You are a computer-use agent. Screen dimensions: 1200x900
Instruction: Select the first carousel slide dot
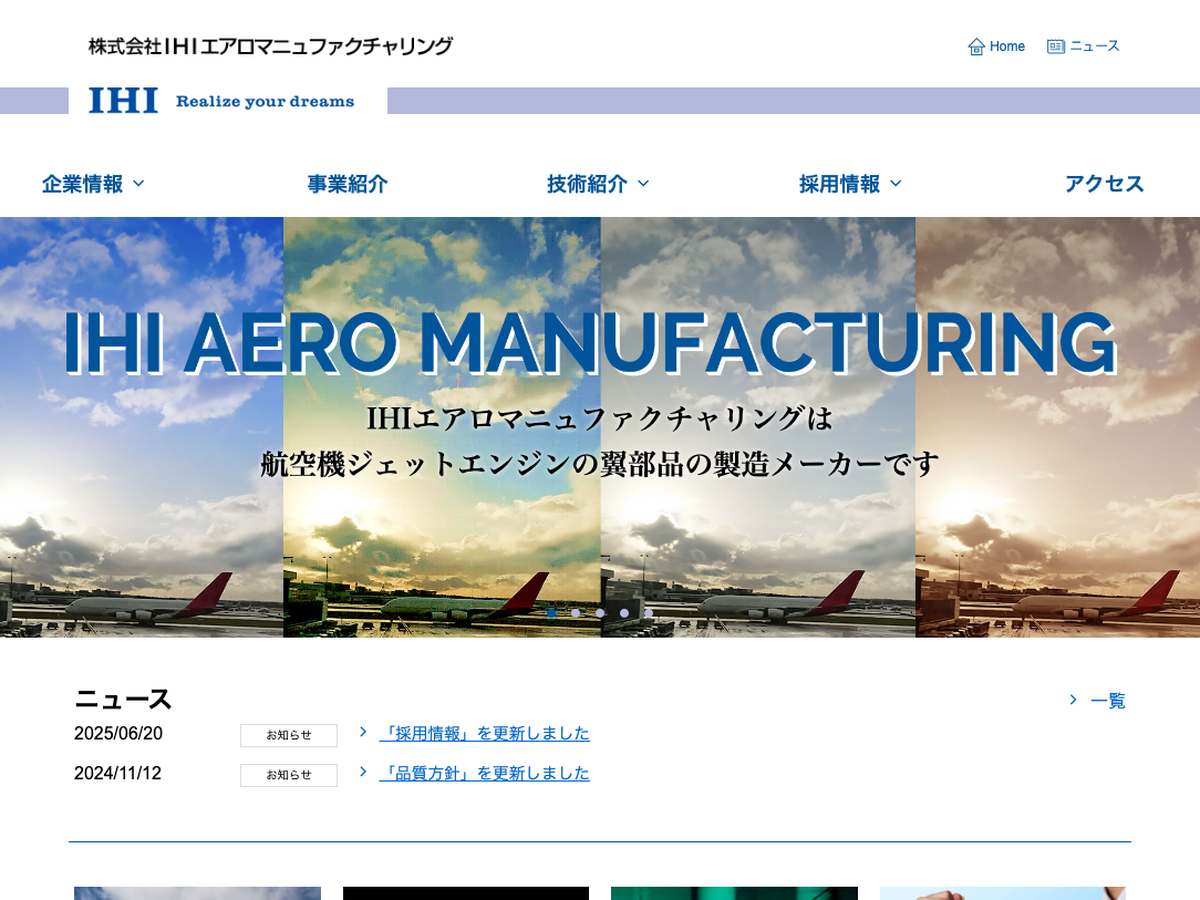pyautogui.click(x=551, y=613)
